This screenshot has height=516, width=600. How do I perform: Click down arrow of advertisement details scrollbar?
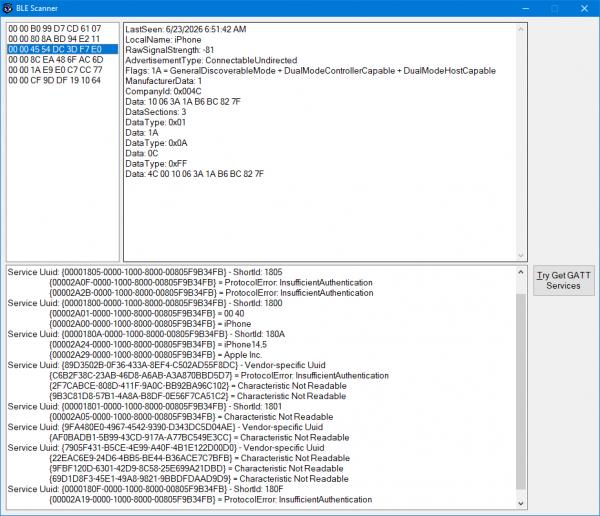point(520,255)
